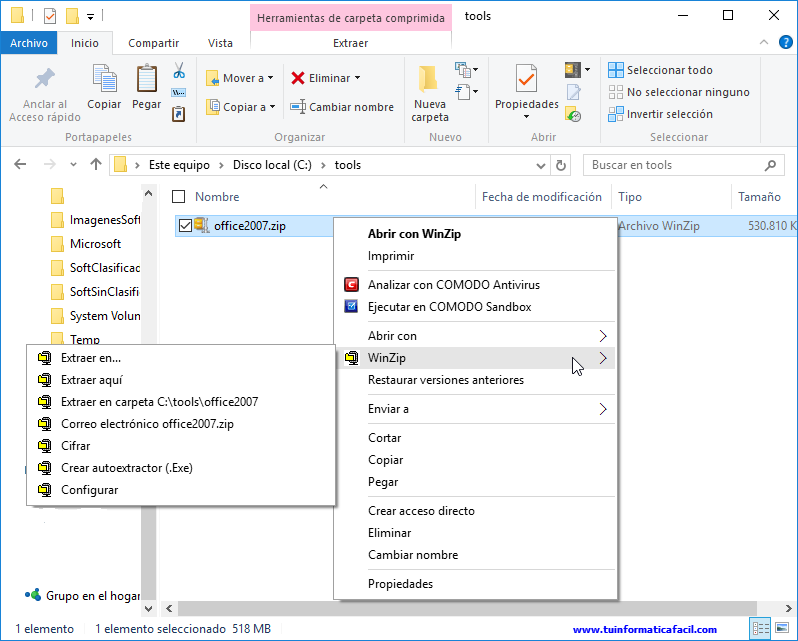Image resolution: width=798 pixels, height=641 pixels.
Task: Open recent locations dropdown arrow
Action: [73, 164]
